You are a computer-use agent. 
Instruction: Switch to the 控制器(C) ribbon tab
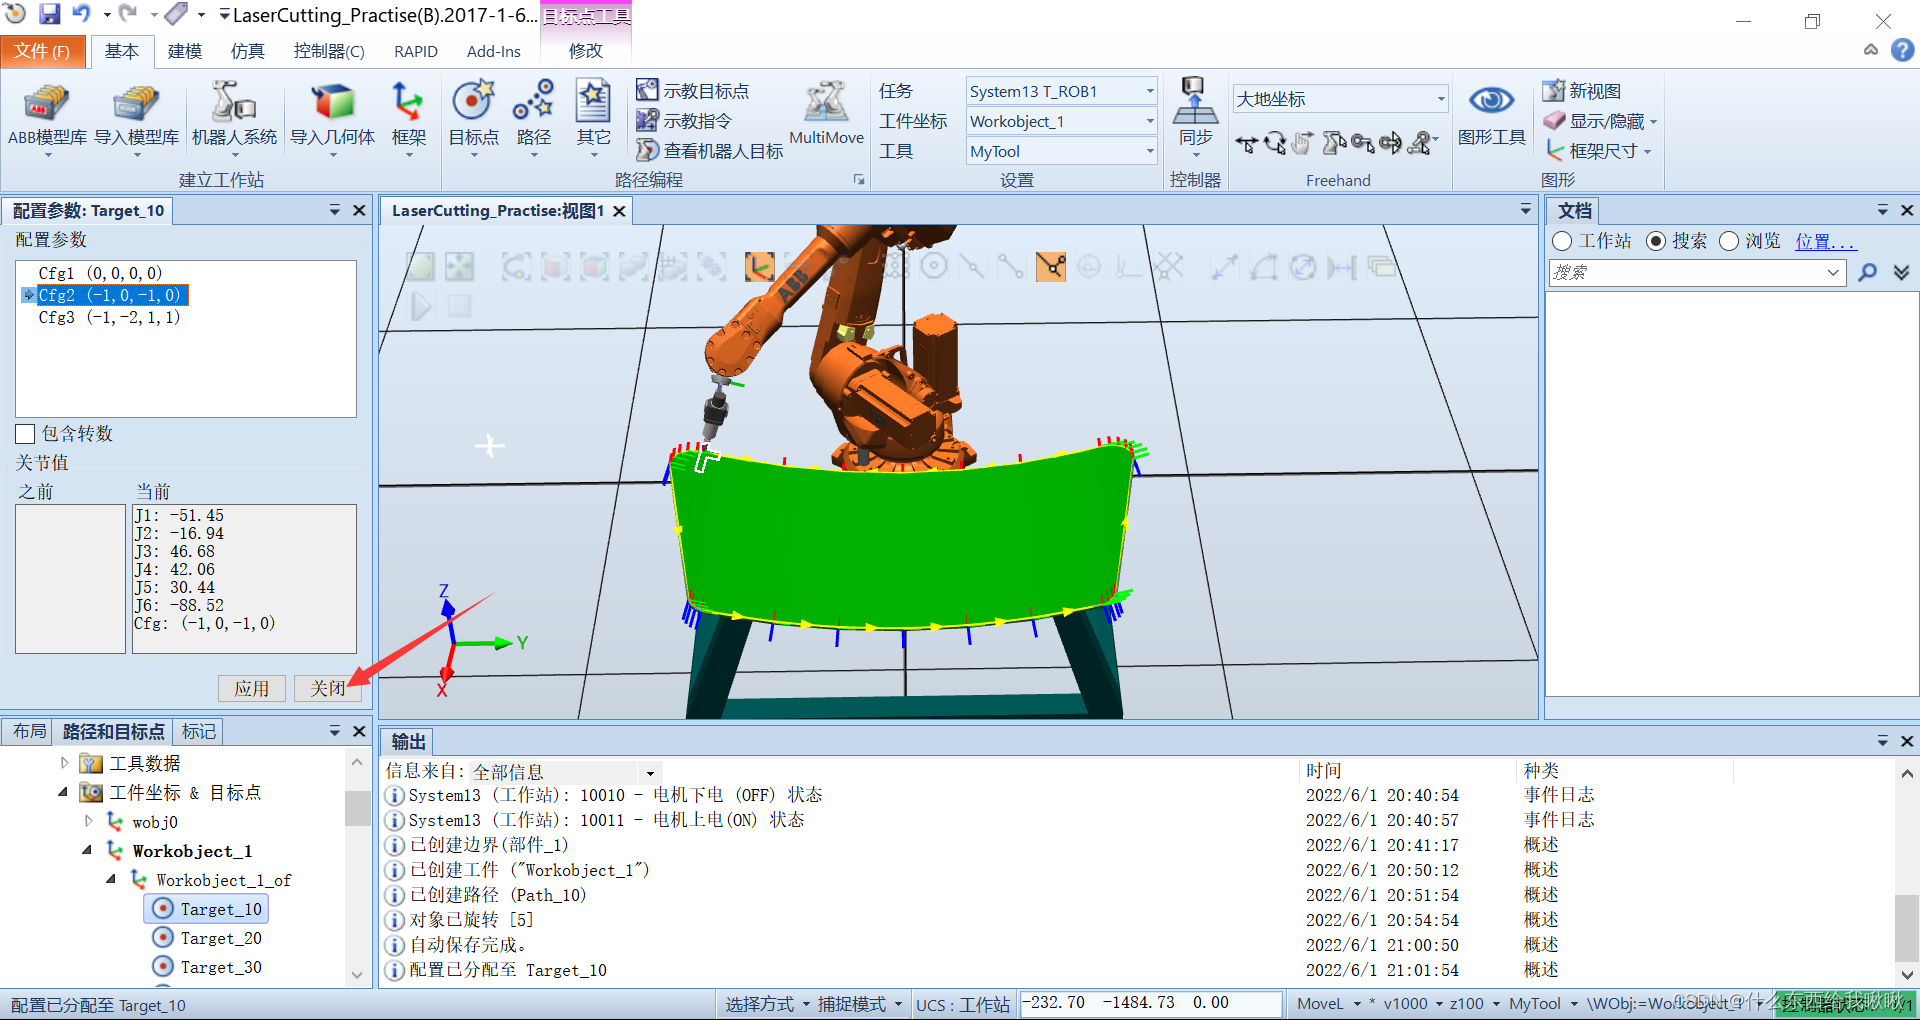pos(329,51)
